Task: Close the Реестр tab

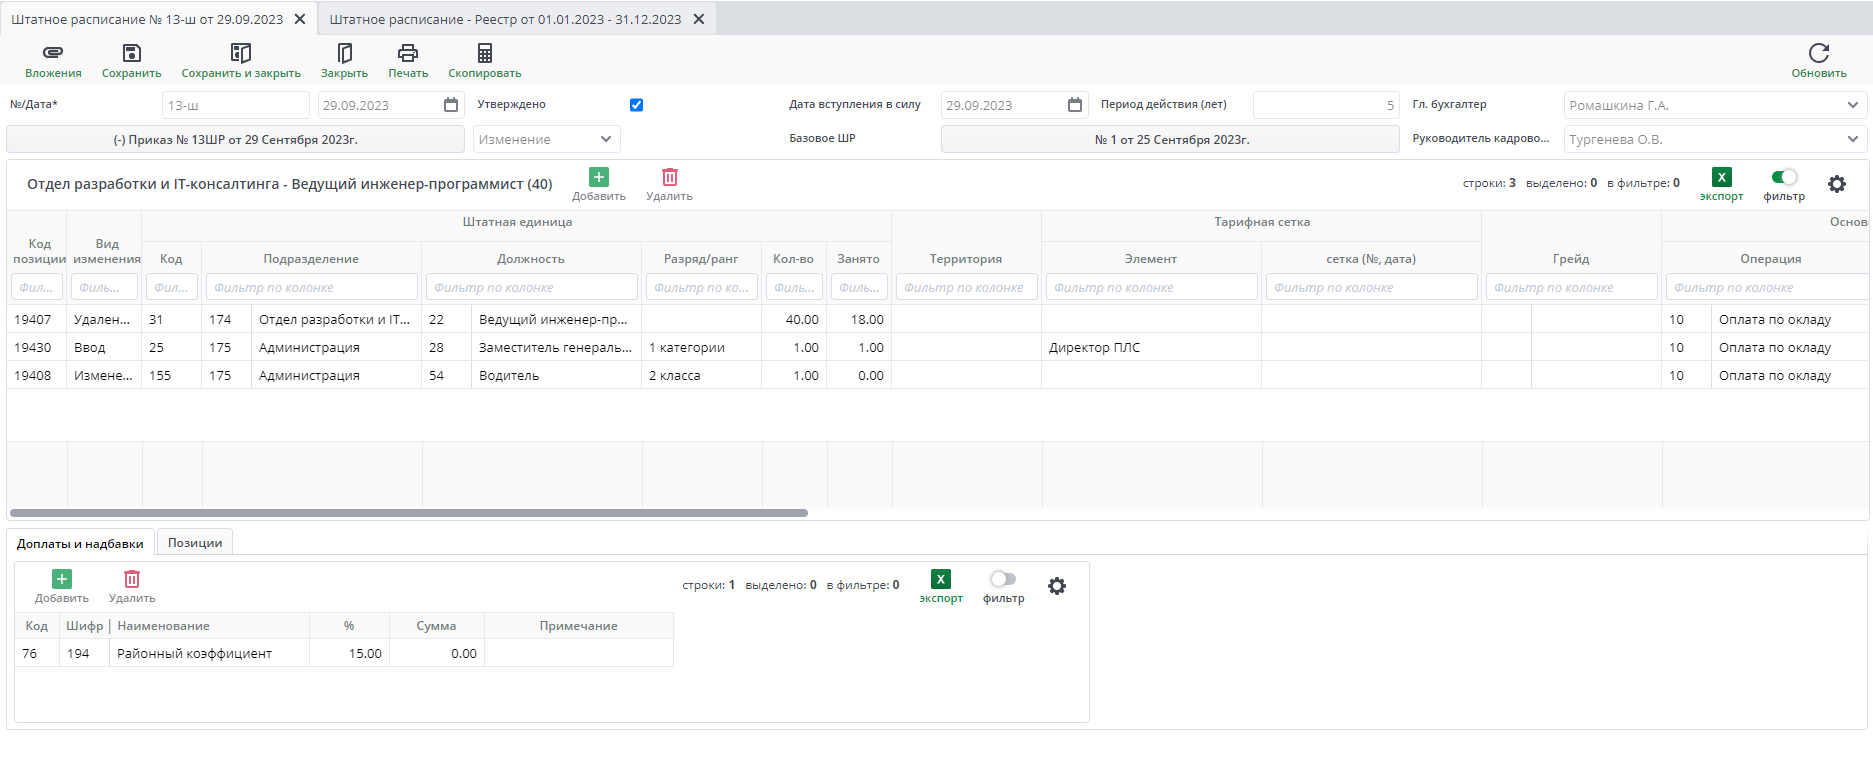Action: click(x=699, y=19)
